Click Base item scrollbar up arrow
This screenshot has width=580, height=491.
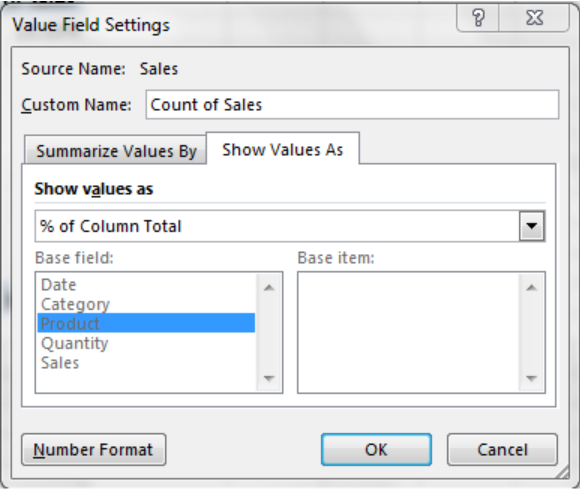tap(531, 287)
